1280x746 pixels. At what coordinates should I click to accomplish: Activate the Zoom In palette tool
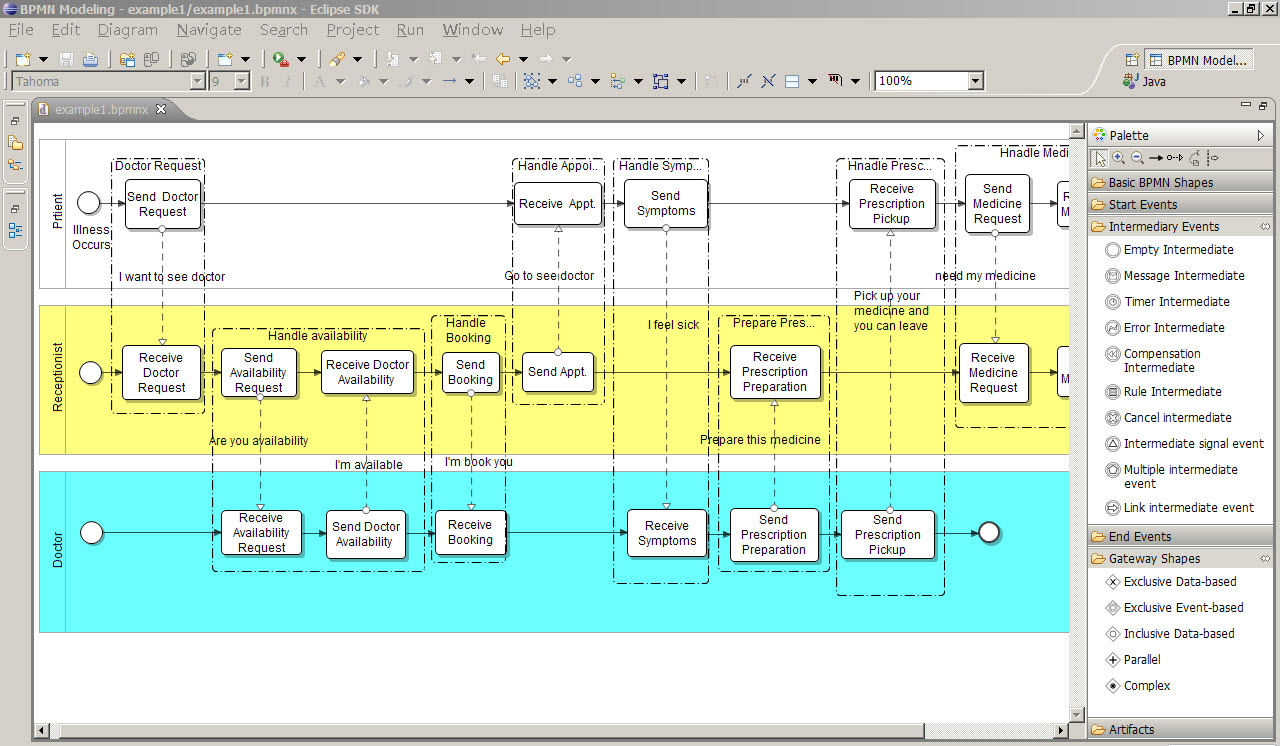point(1119,158)
